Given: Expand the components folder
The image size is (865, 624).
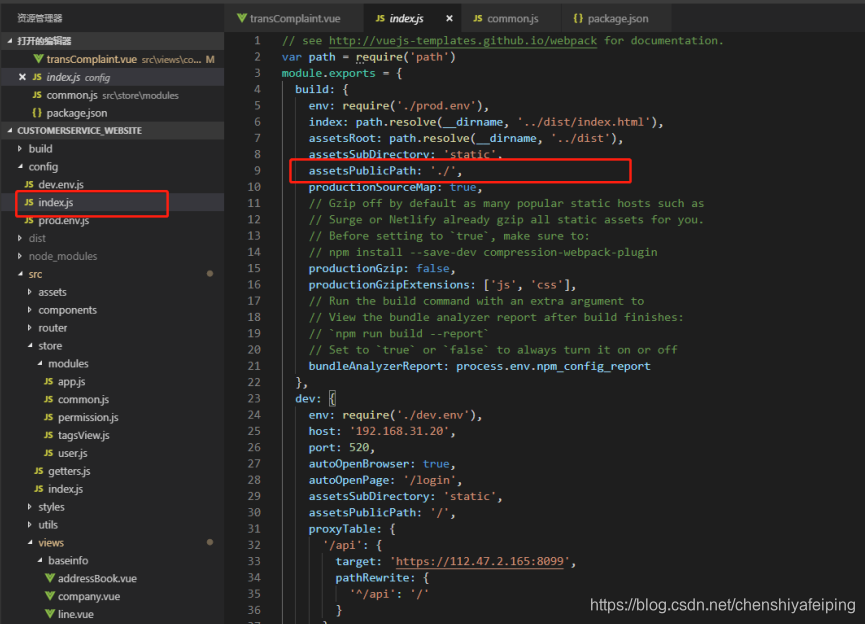Looking at the screenshot, I should pos(30,310).
